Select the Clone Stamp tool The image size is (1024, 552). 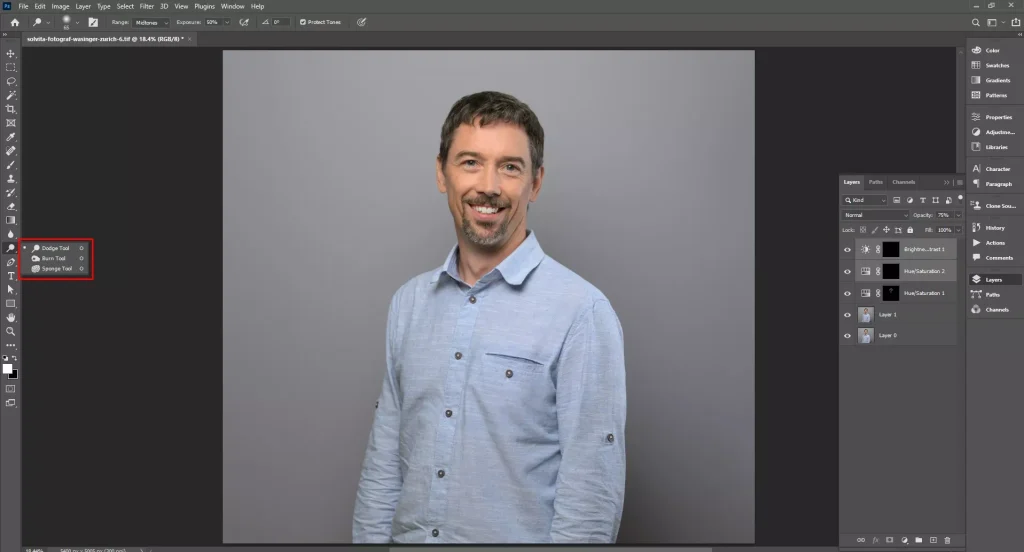(x=11, y=178)
